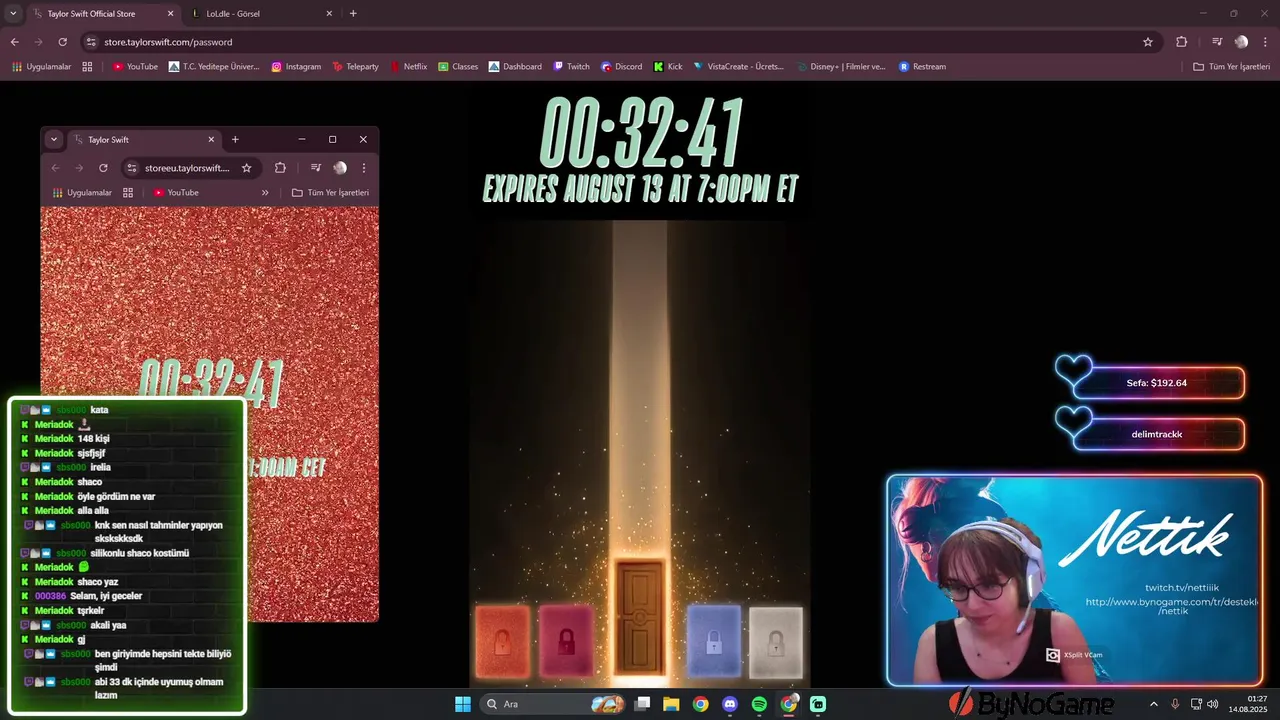Go back in the main browser window
The width and height of the screenshot is (1280, 720).
[14, 42]
